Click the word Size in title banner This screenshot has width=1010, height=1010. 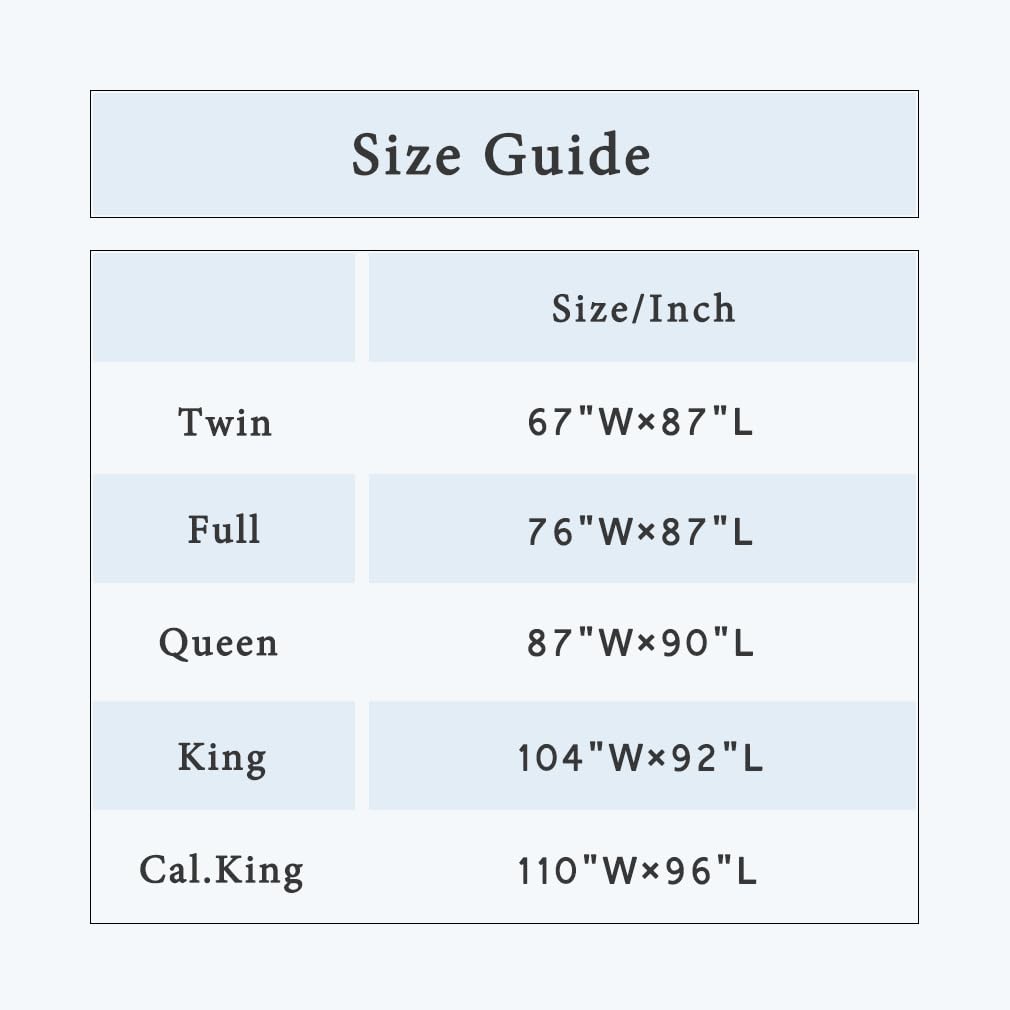(406, 154)
